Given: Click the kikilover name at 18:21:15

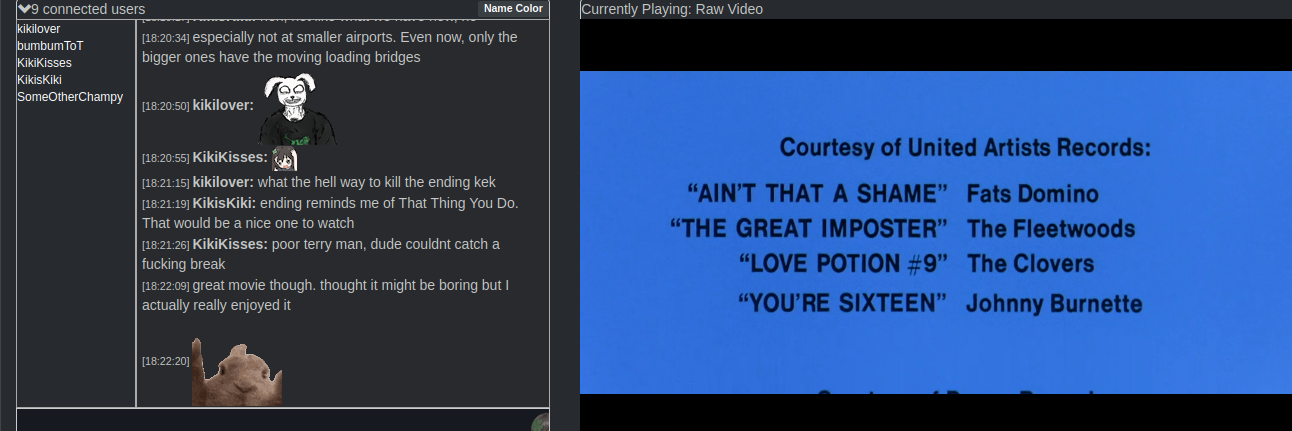Looking at the screenshot, I should tap(223, 182).
